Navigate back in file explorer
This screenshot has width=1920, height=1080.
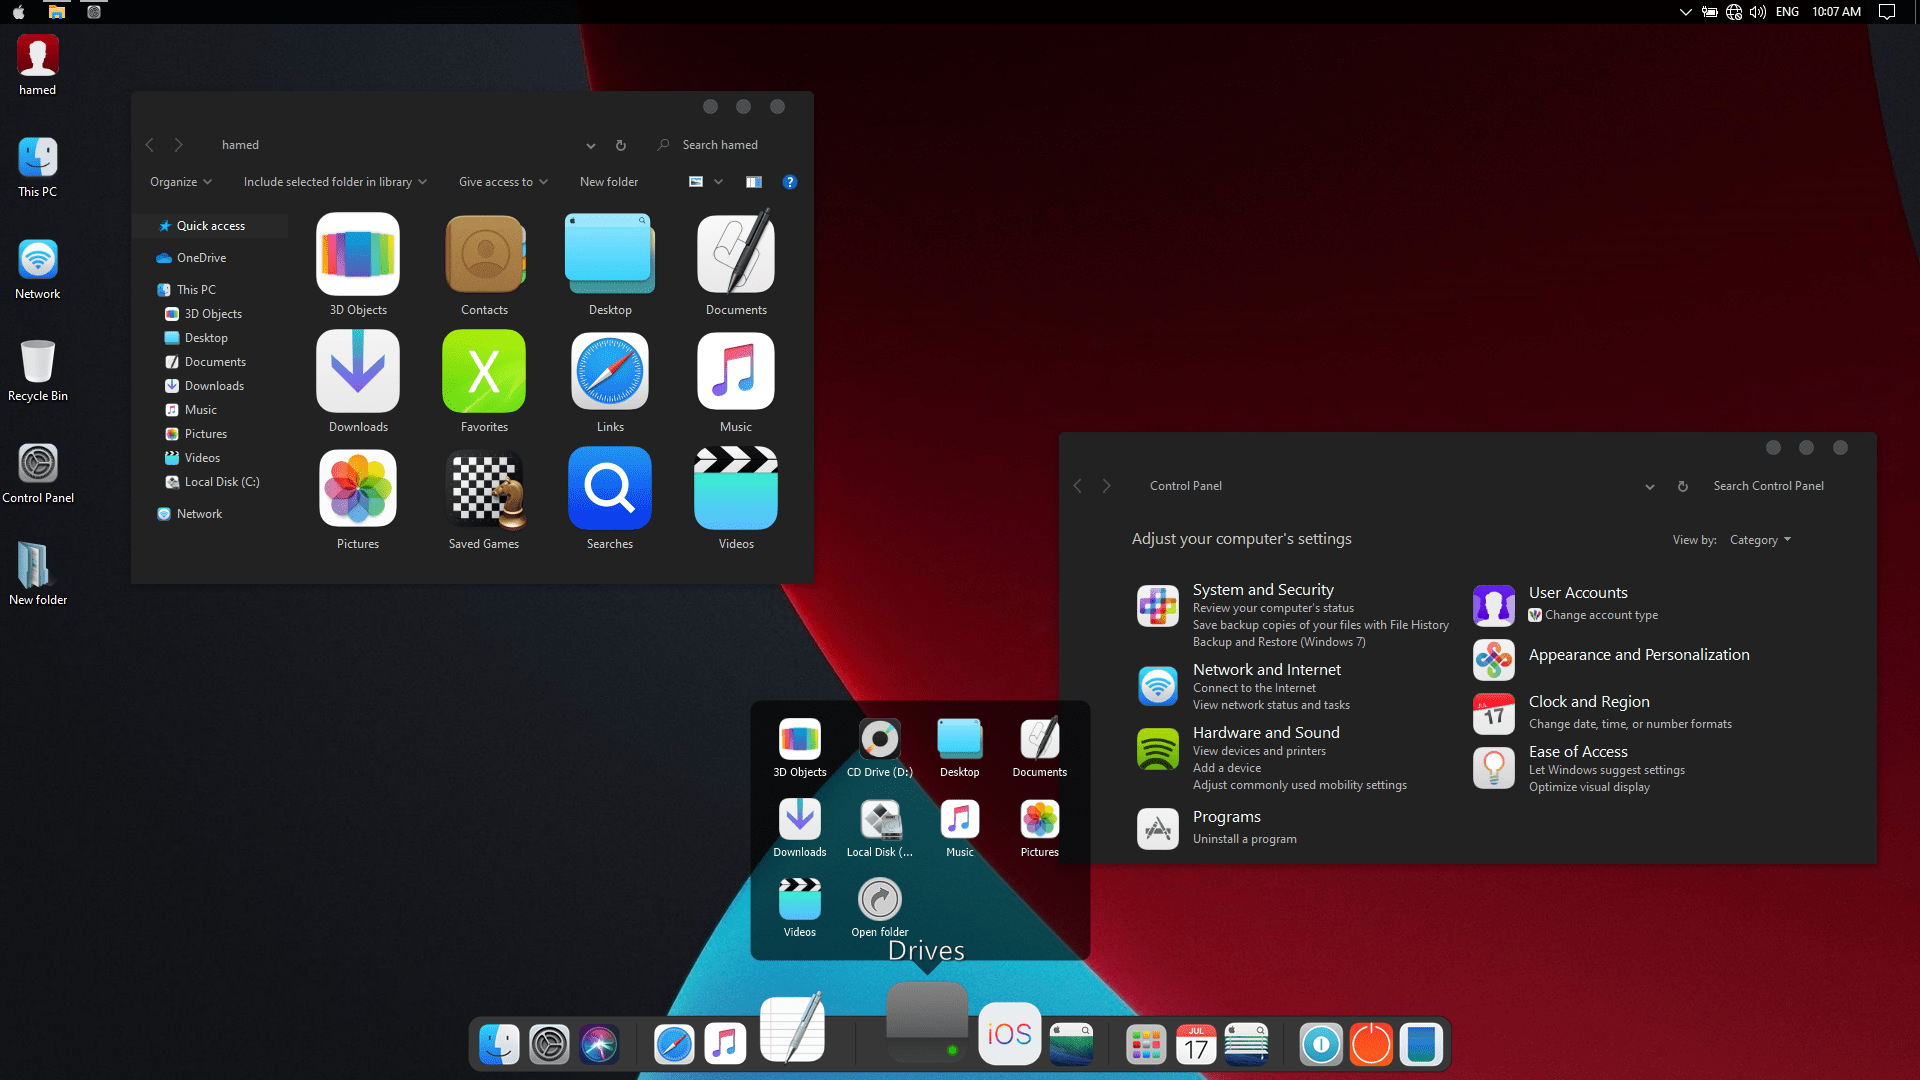click(x=150, y=144)
